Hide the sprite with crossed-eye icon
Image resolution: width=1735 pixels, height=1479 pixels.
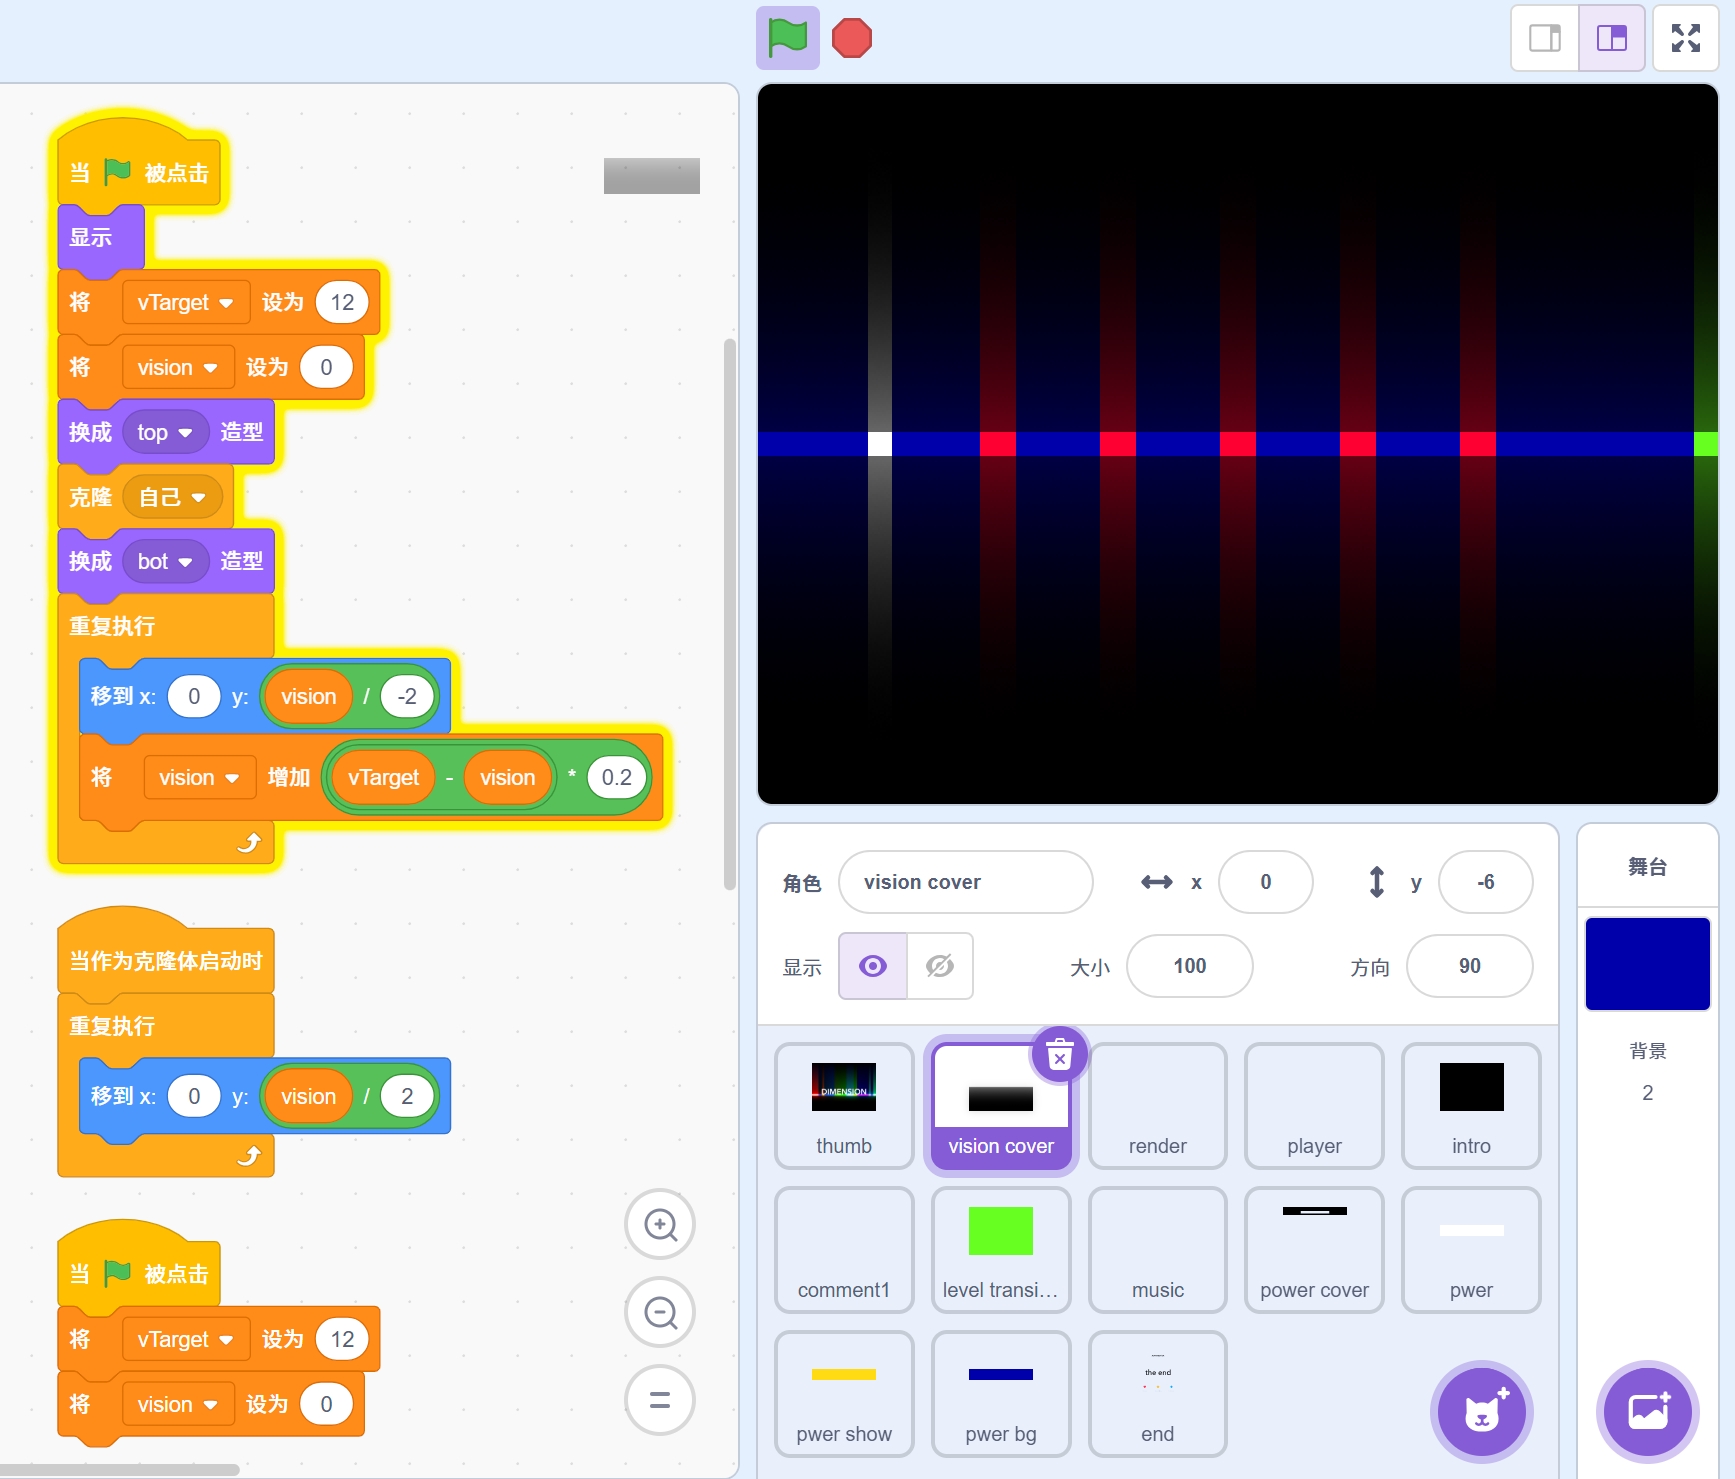point(940,966)
